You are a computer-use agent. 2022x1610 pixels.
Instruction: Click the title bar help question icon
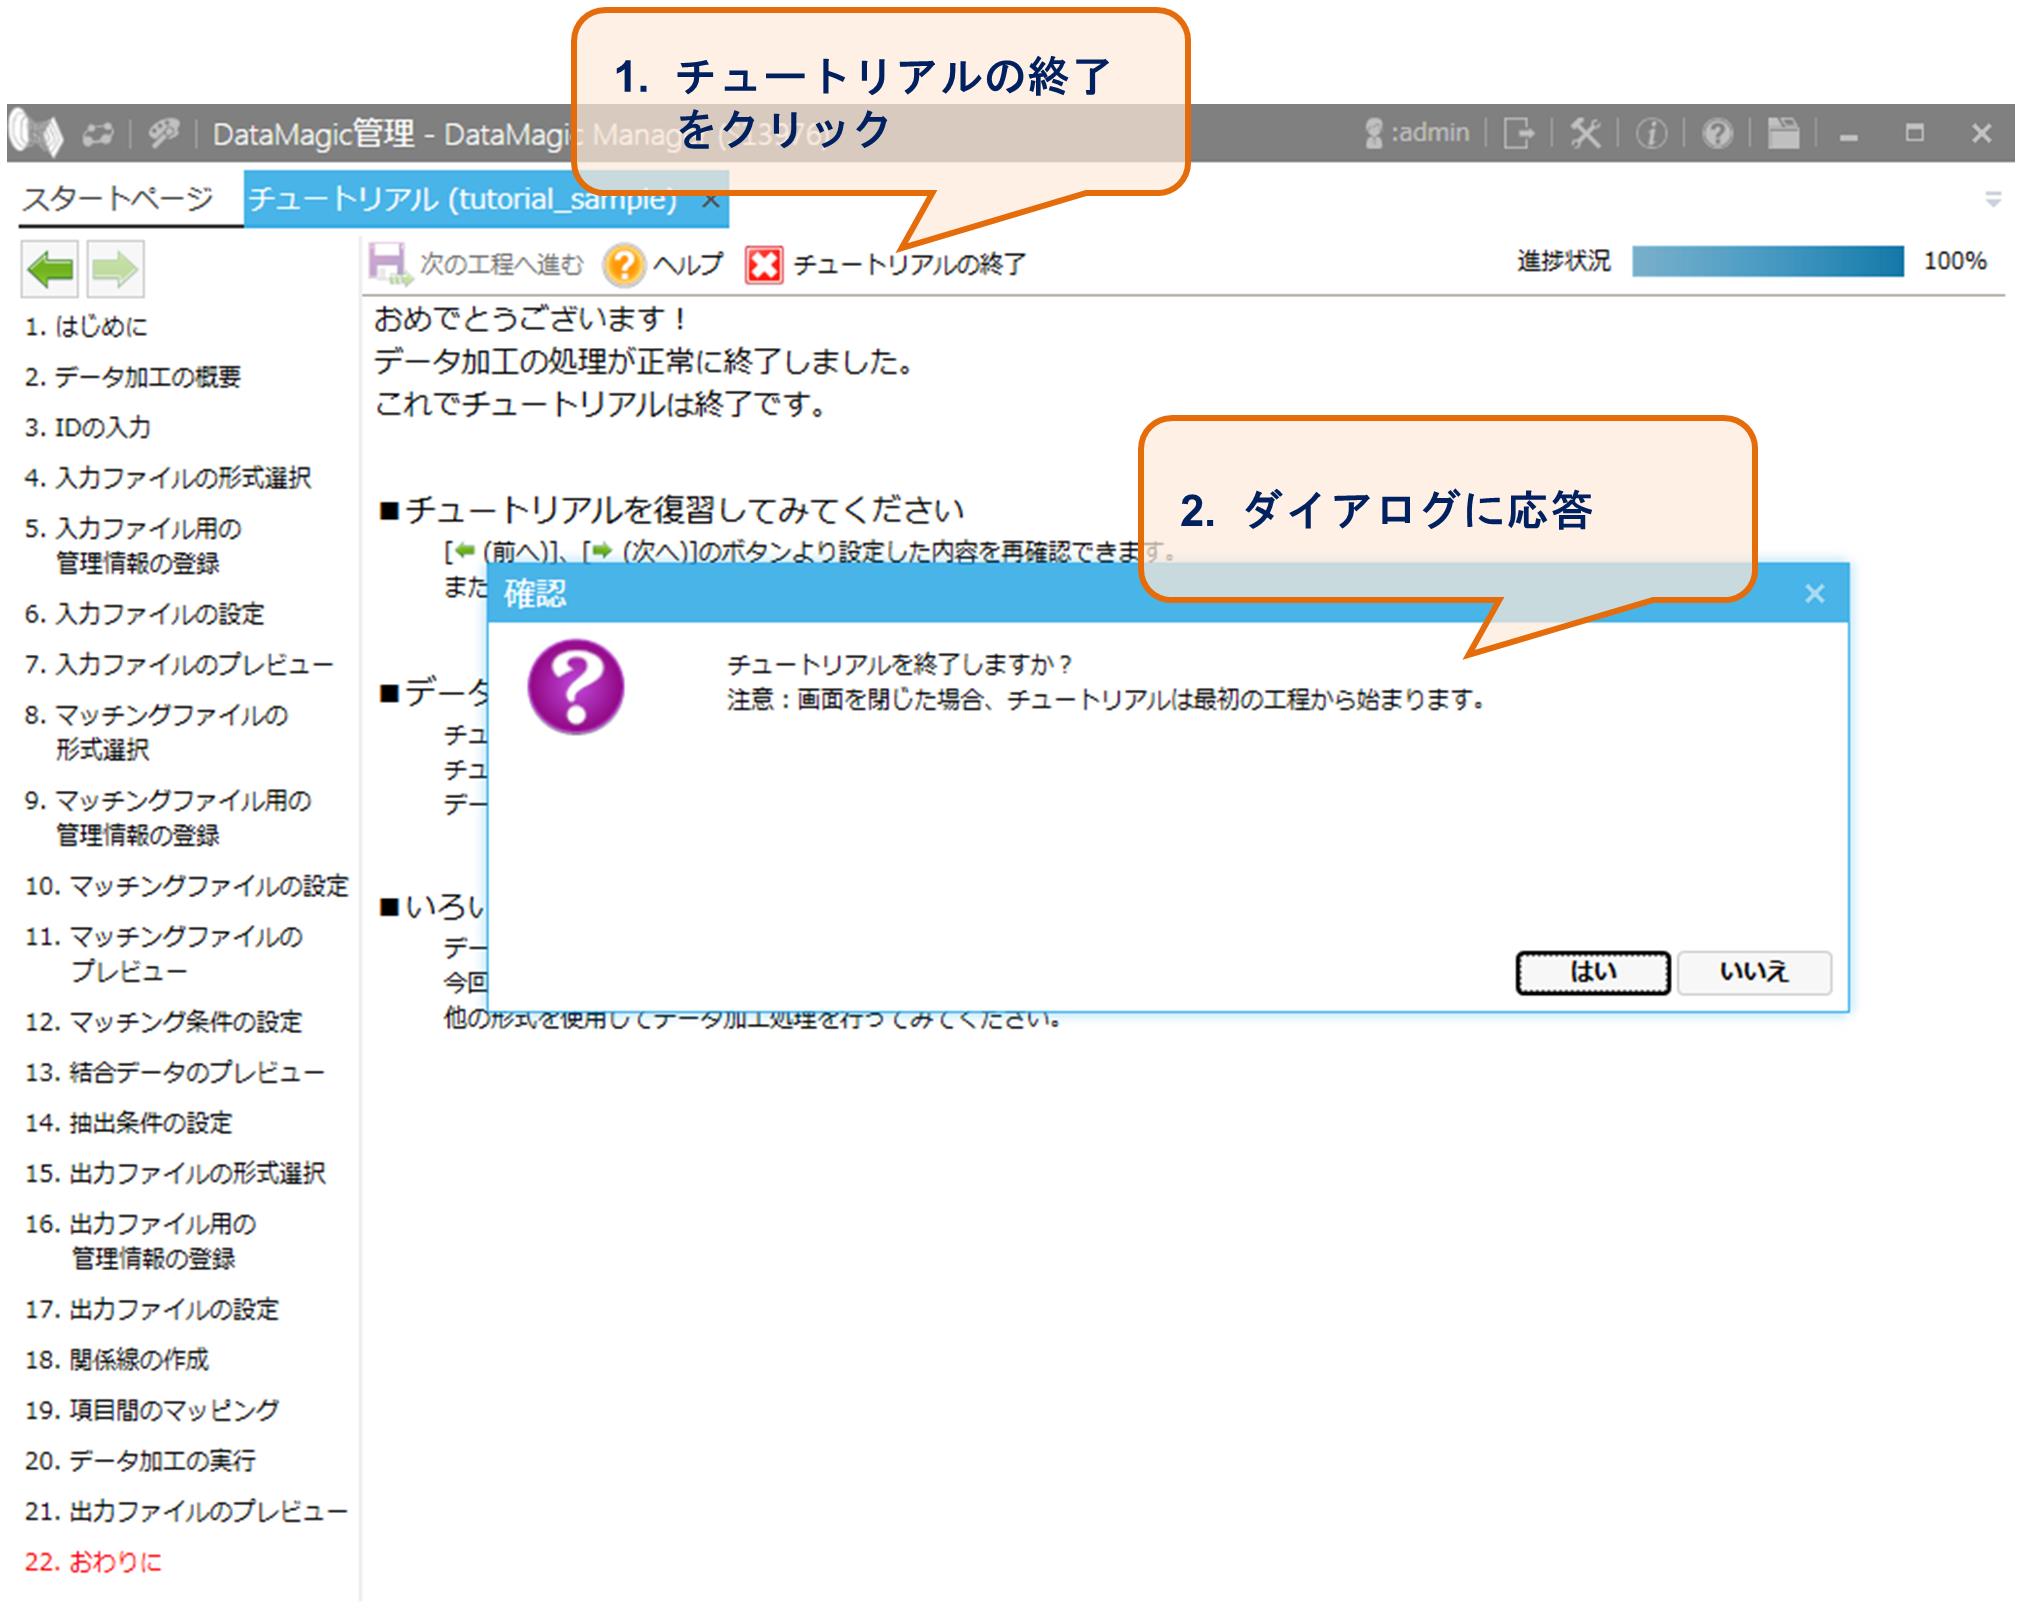1717,133
